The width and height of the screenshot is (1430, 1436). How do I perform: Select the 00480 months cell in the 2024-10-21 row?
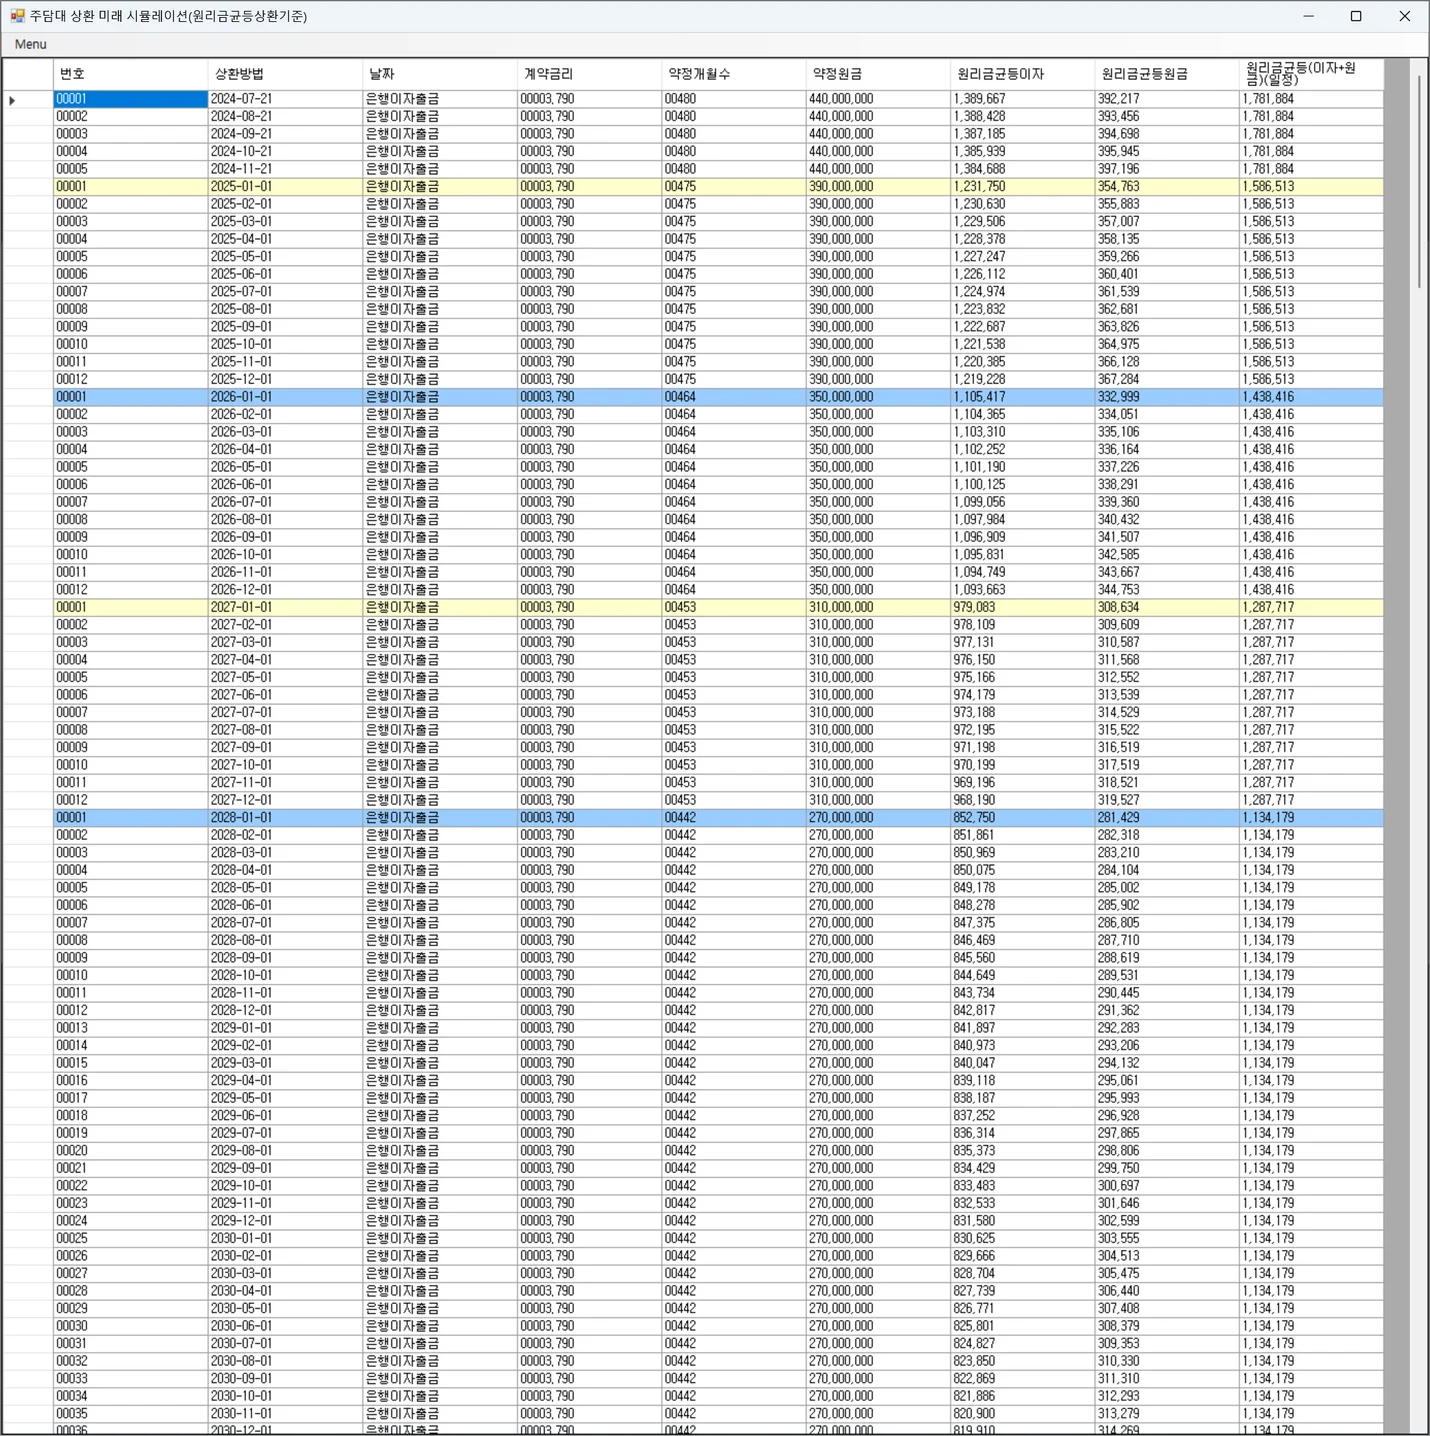(x=734, y=152)
